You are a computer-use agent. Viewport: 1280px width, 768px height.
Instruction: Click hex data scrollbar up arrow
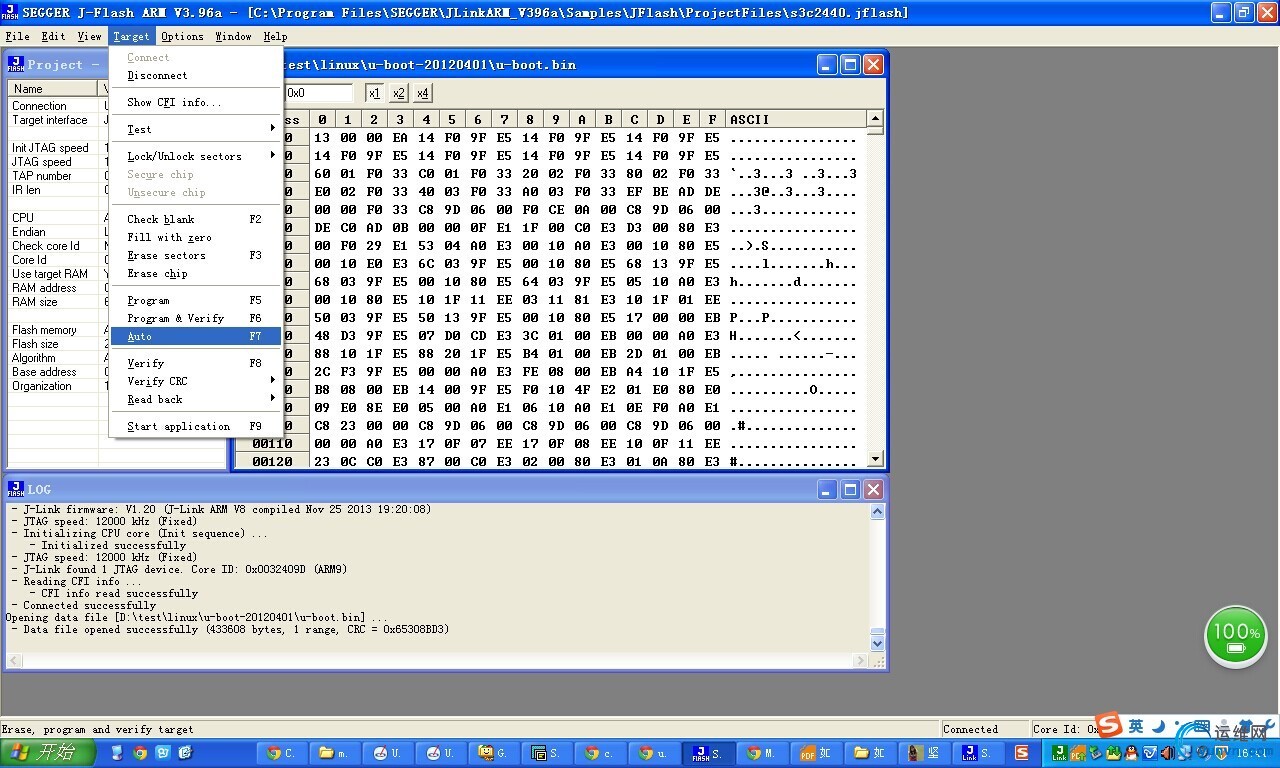(x=876, y=119)
